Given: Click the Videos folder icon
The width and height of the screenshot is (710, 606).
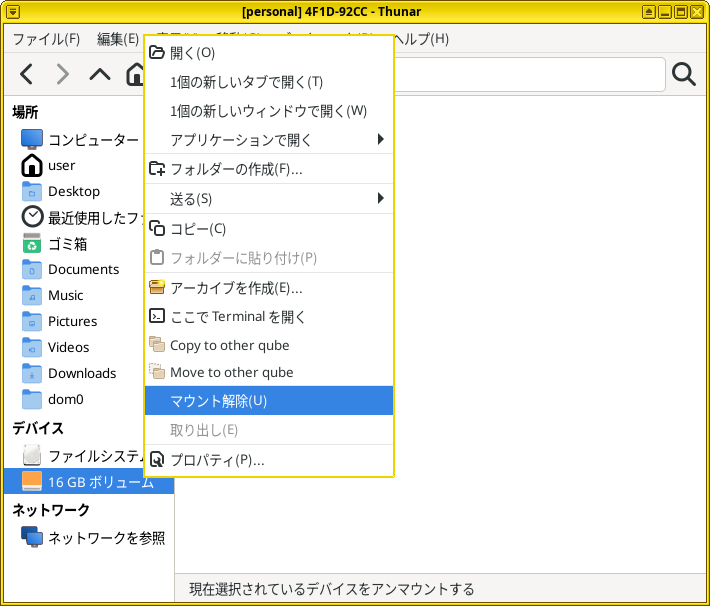Looking at the screenshot, I should [x=32, y=347].
